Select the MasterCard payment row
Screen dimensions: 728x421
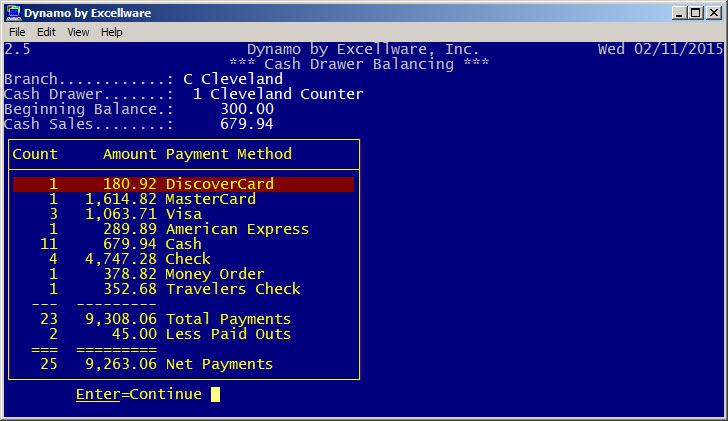(x=183, y=199)
